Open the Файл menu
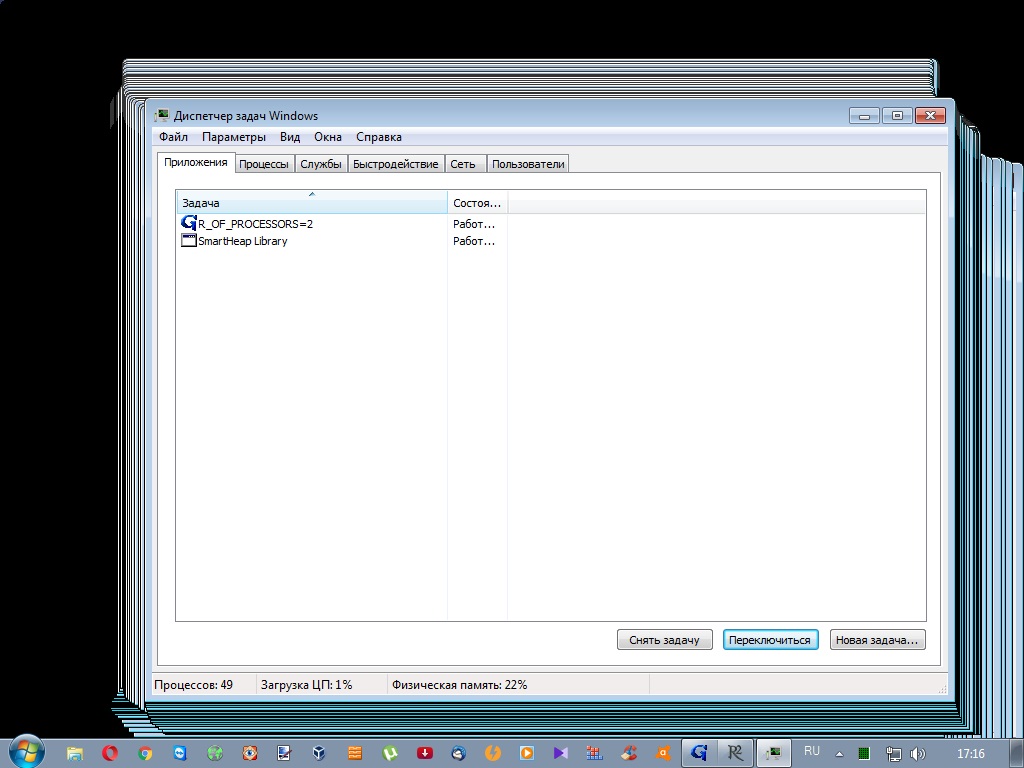Viewport: 1024px width, 768px height. click(x=173, y=137)
